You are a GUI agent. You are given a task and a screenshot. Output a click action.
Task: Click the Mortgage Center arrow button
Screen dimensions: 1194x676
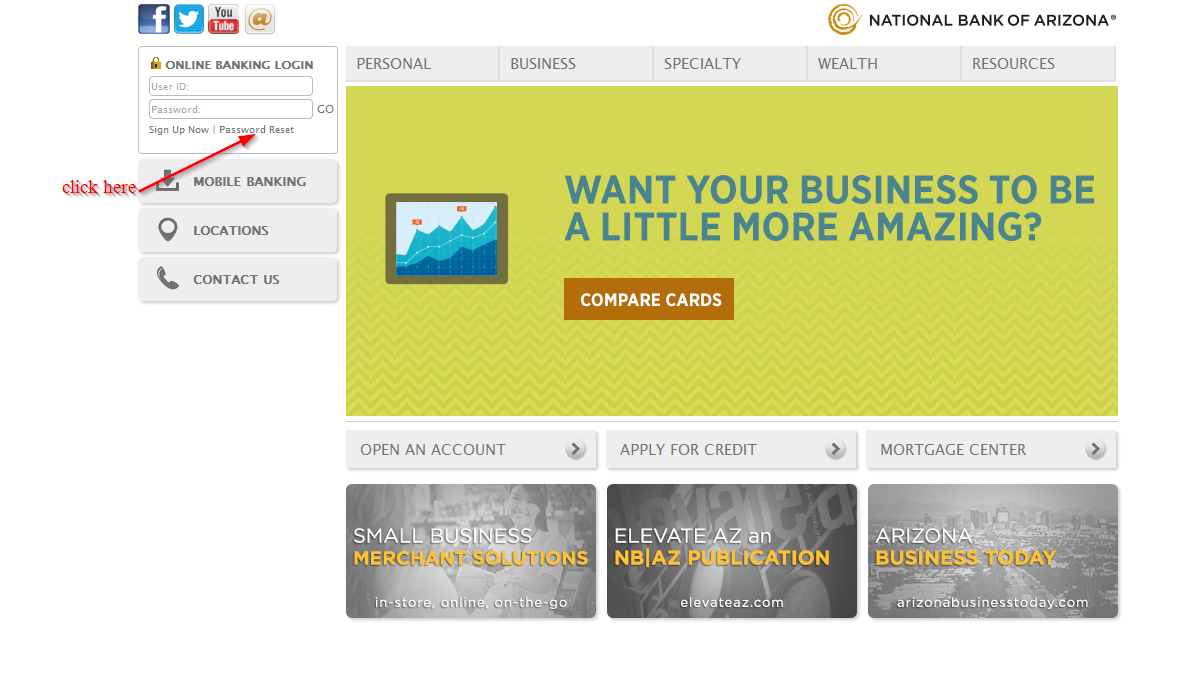coord(1096,450)
